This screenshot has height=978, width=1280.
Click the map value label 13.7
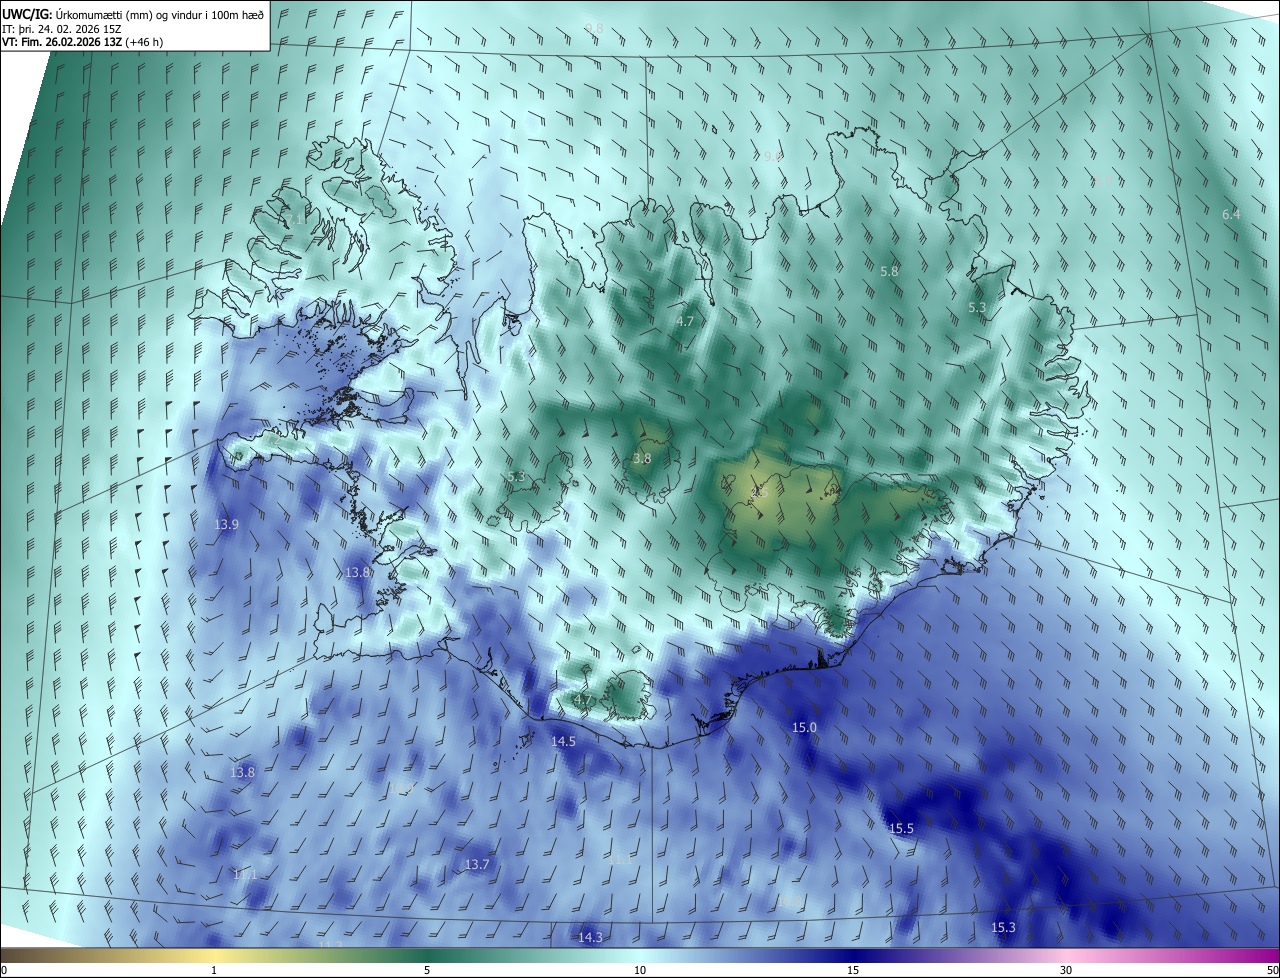click(477, 865)
